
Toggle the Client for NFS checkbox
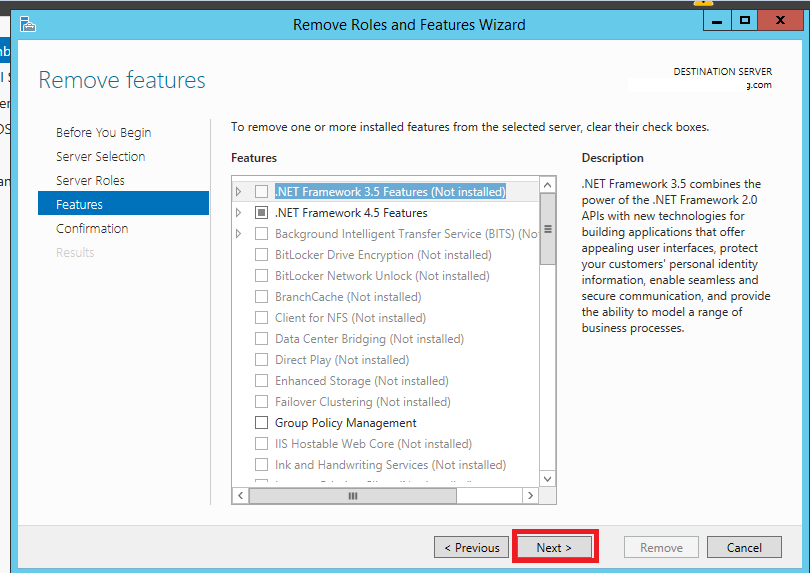[x=261, y=318]
